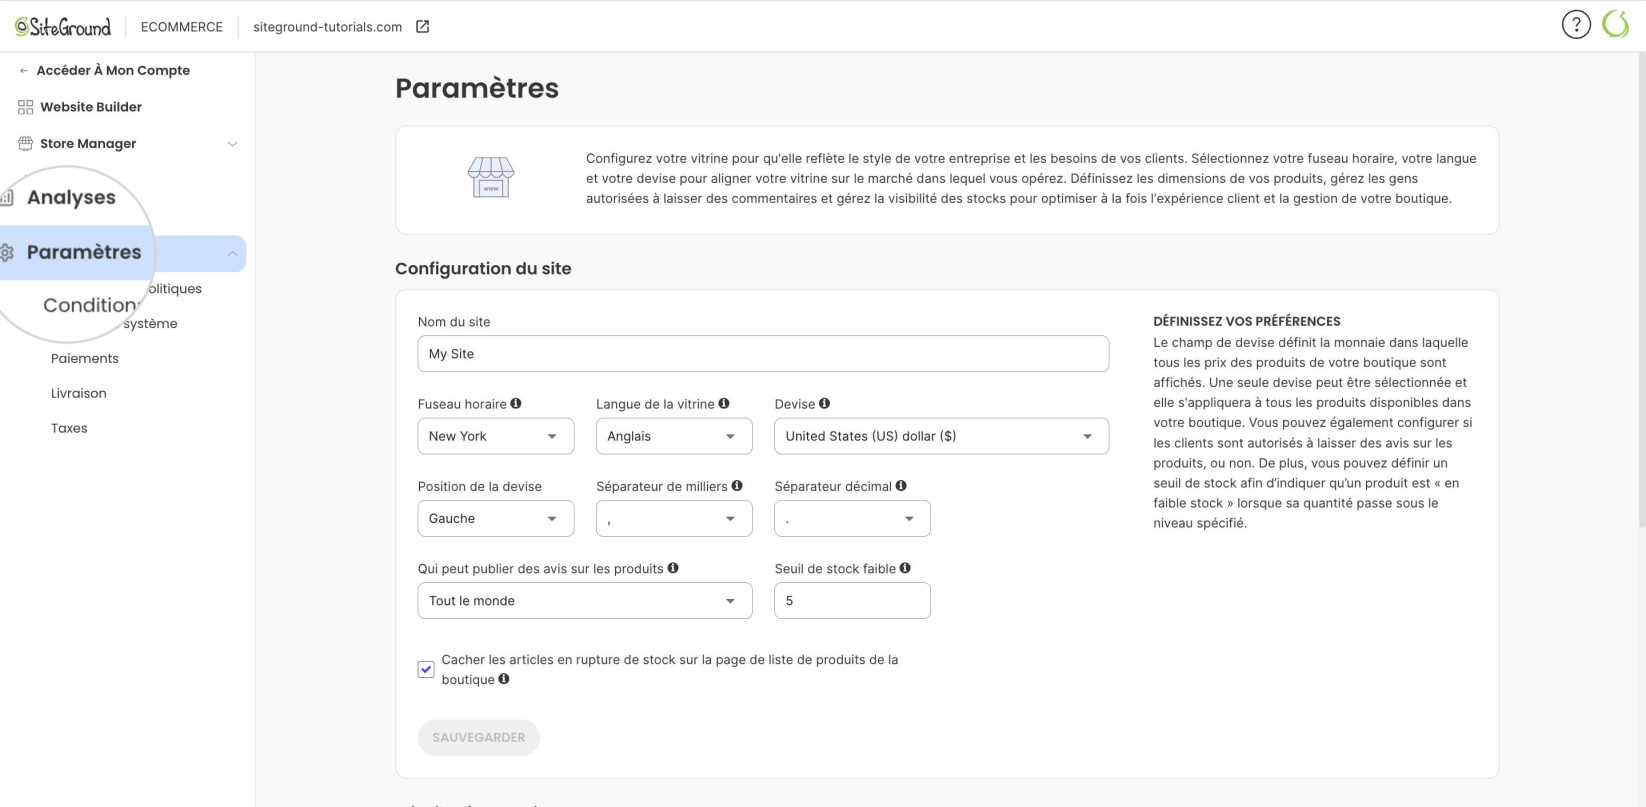Open Store Manager in the sidebar
Viewport: 1646px width, 807px height.
point(88,144)
